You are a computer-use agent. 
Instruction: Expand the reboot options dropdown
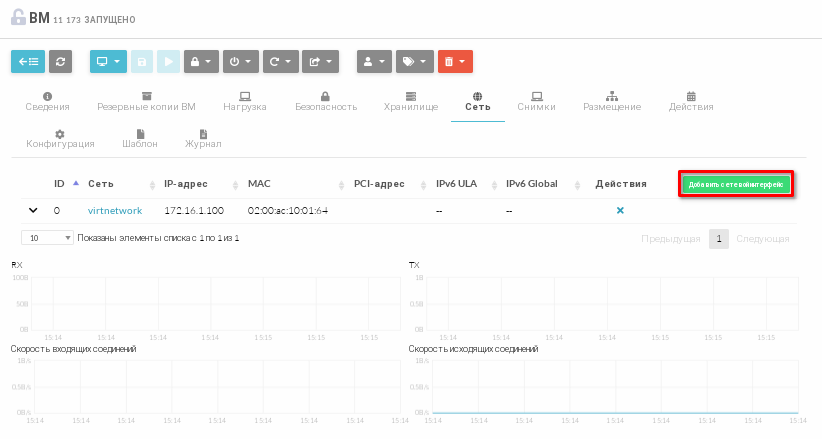pos(280,61)
